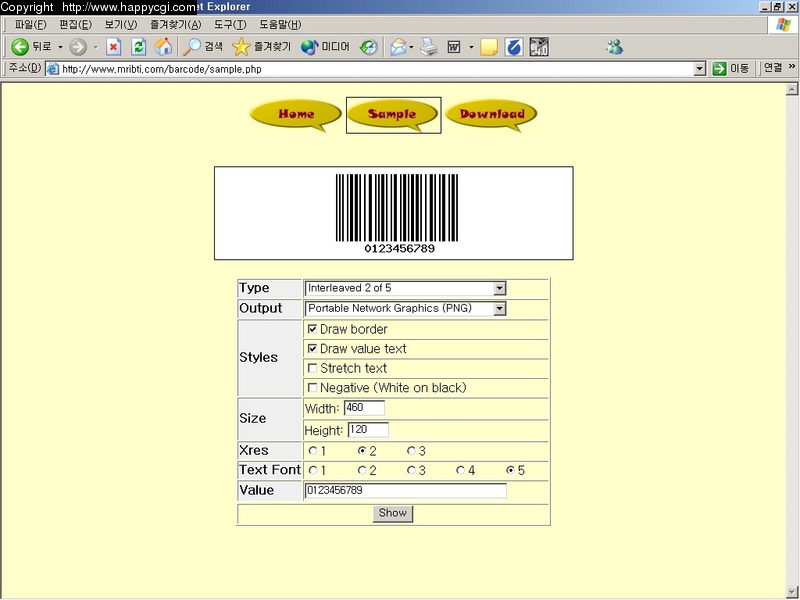
Task: Open the 도움말(H) Help menu
Action: point(280,24)
